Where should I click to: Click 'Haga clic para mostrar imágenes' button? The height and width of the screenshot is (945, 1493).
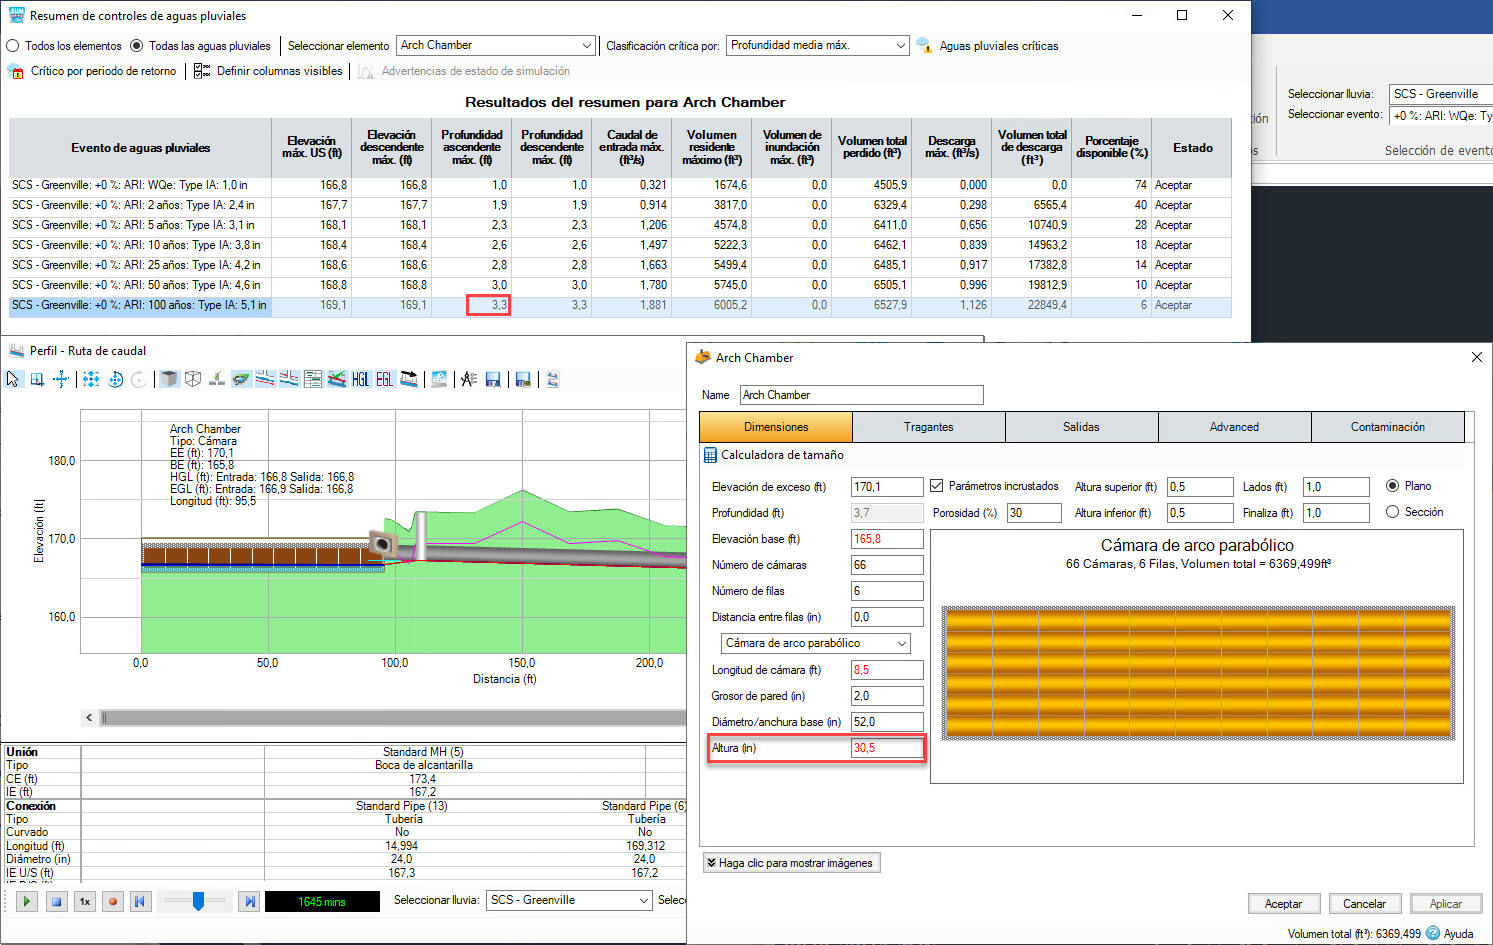pos(790,863)
